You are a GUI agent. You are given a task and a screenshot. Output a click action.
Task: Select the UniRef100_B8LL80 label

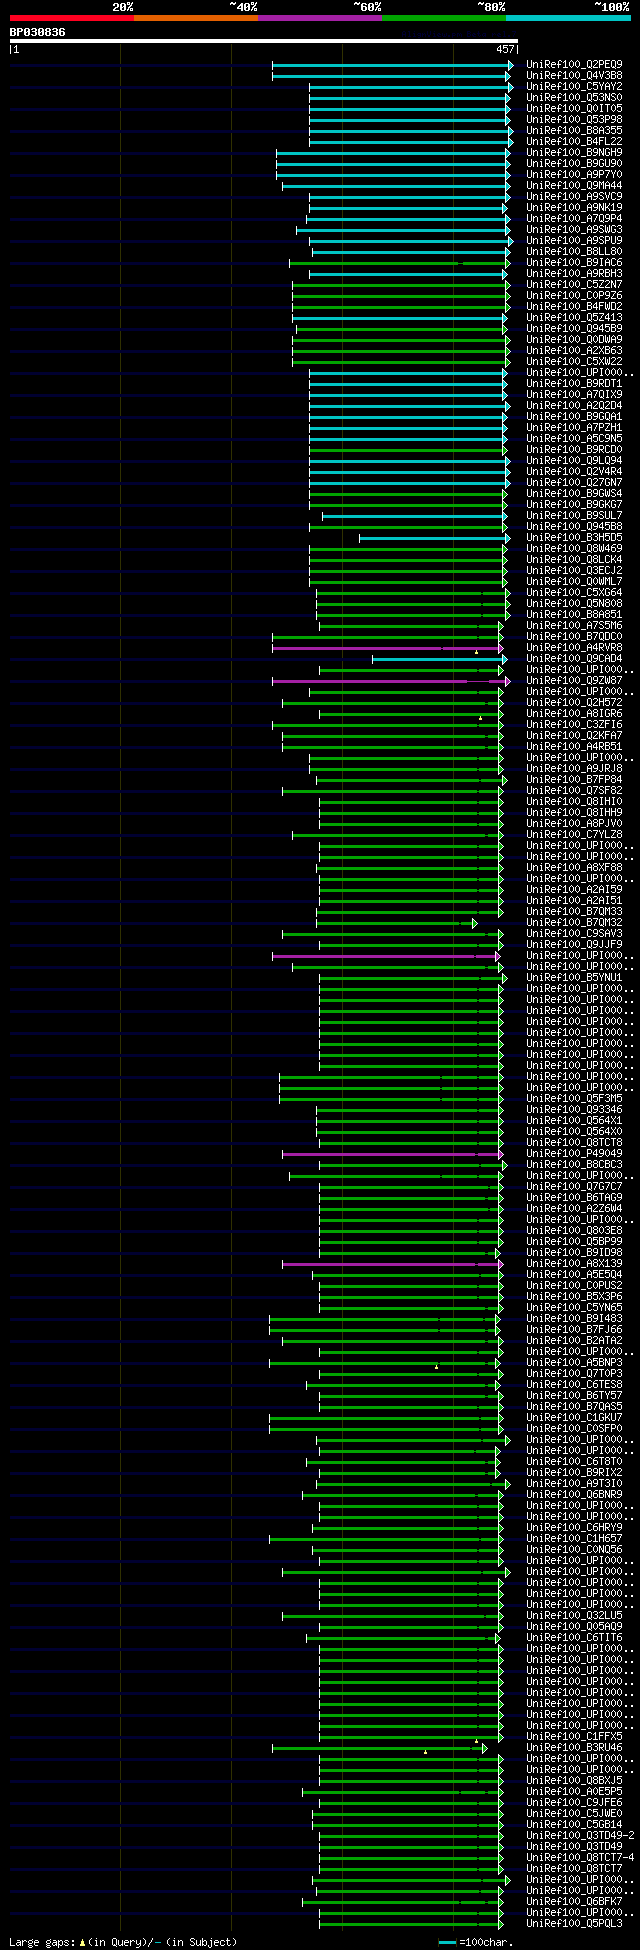click(x=574, y=251)
